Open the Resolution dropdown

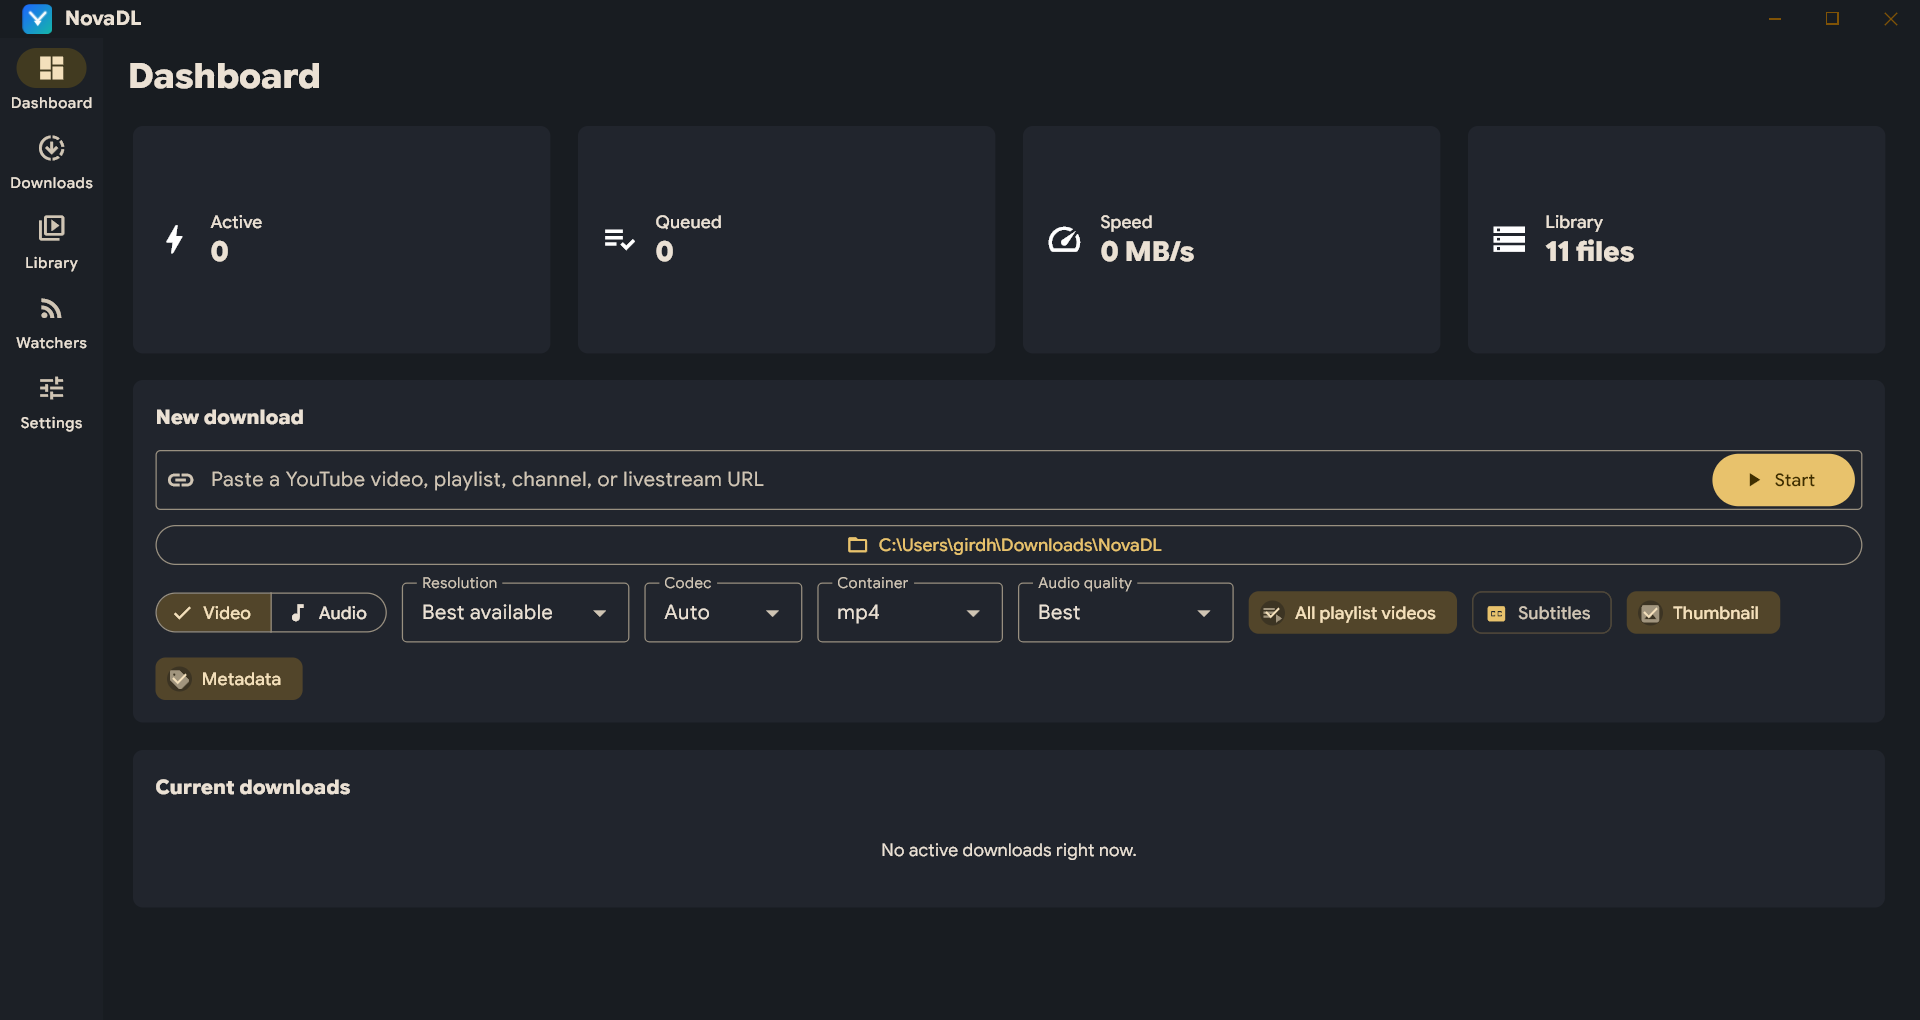(x=515, y=612)
